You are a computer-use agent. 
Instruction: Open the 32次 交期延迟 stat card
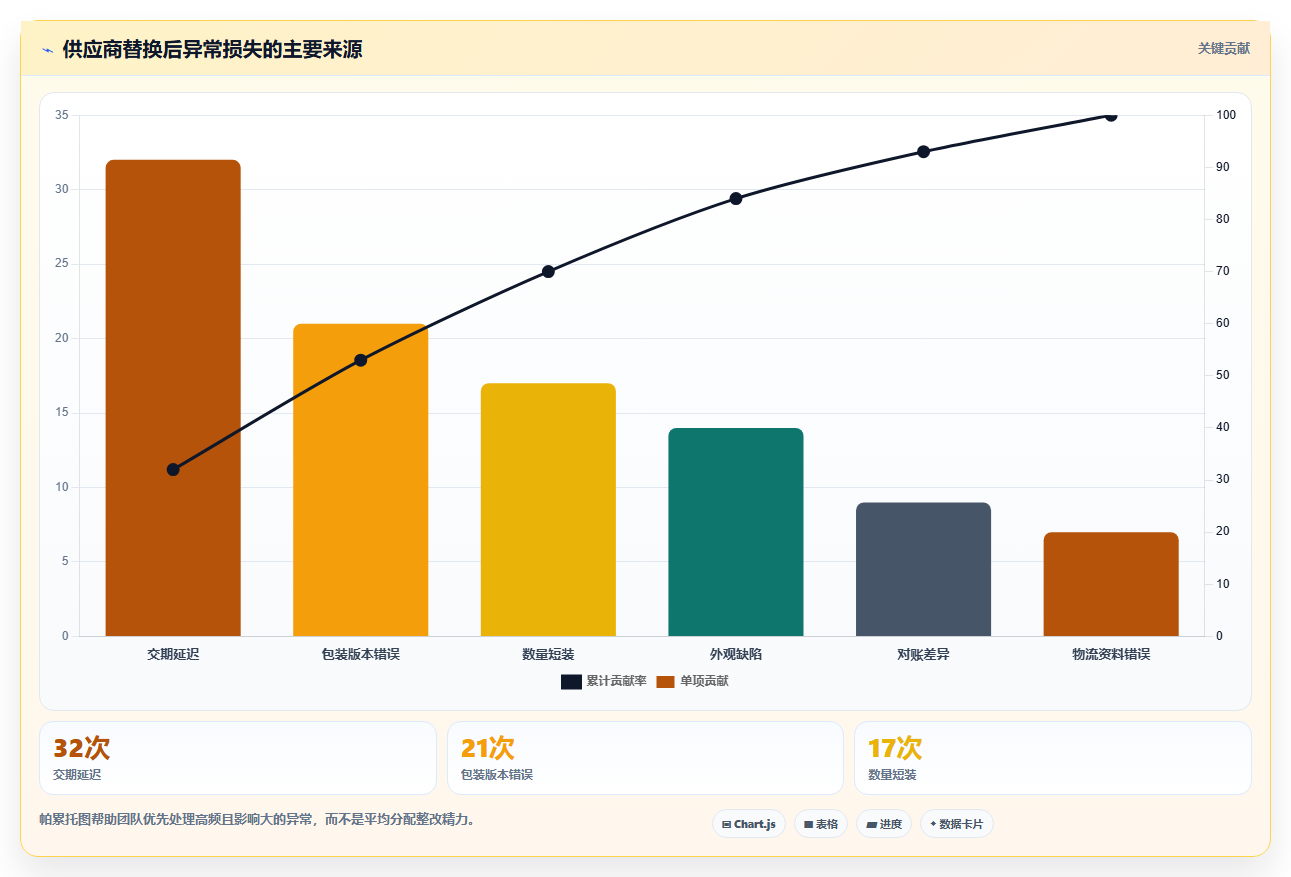point(238,758)
